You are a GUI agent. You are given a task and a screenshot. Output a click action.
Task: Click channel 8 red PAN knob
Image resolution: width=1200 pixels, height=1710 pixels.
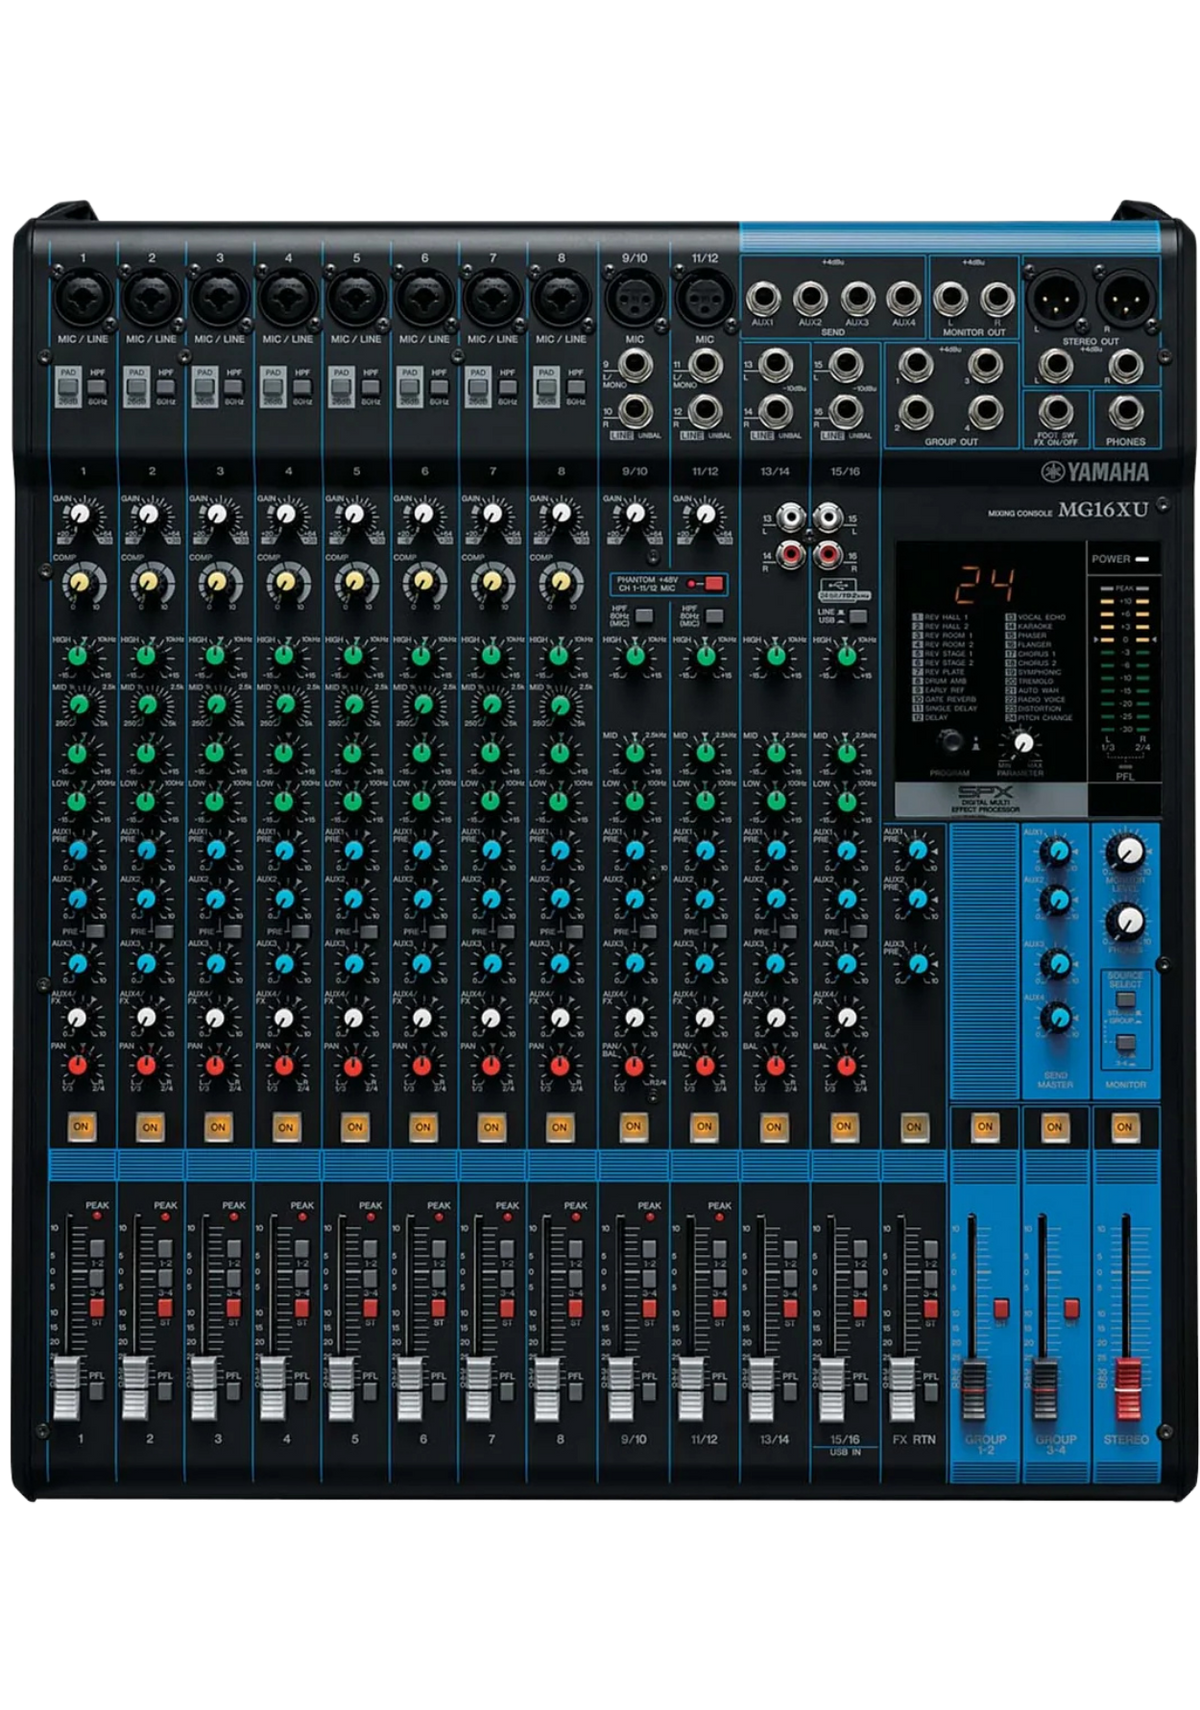point(558,1066)
